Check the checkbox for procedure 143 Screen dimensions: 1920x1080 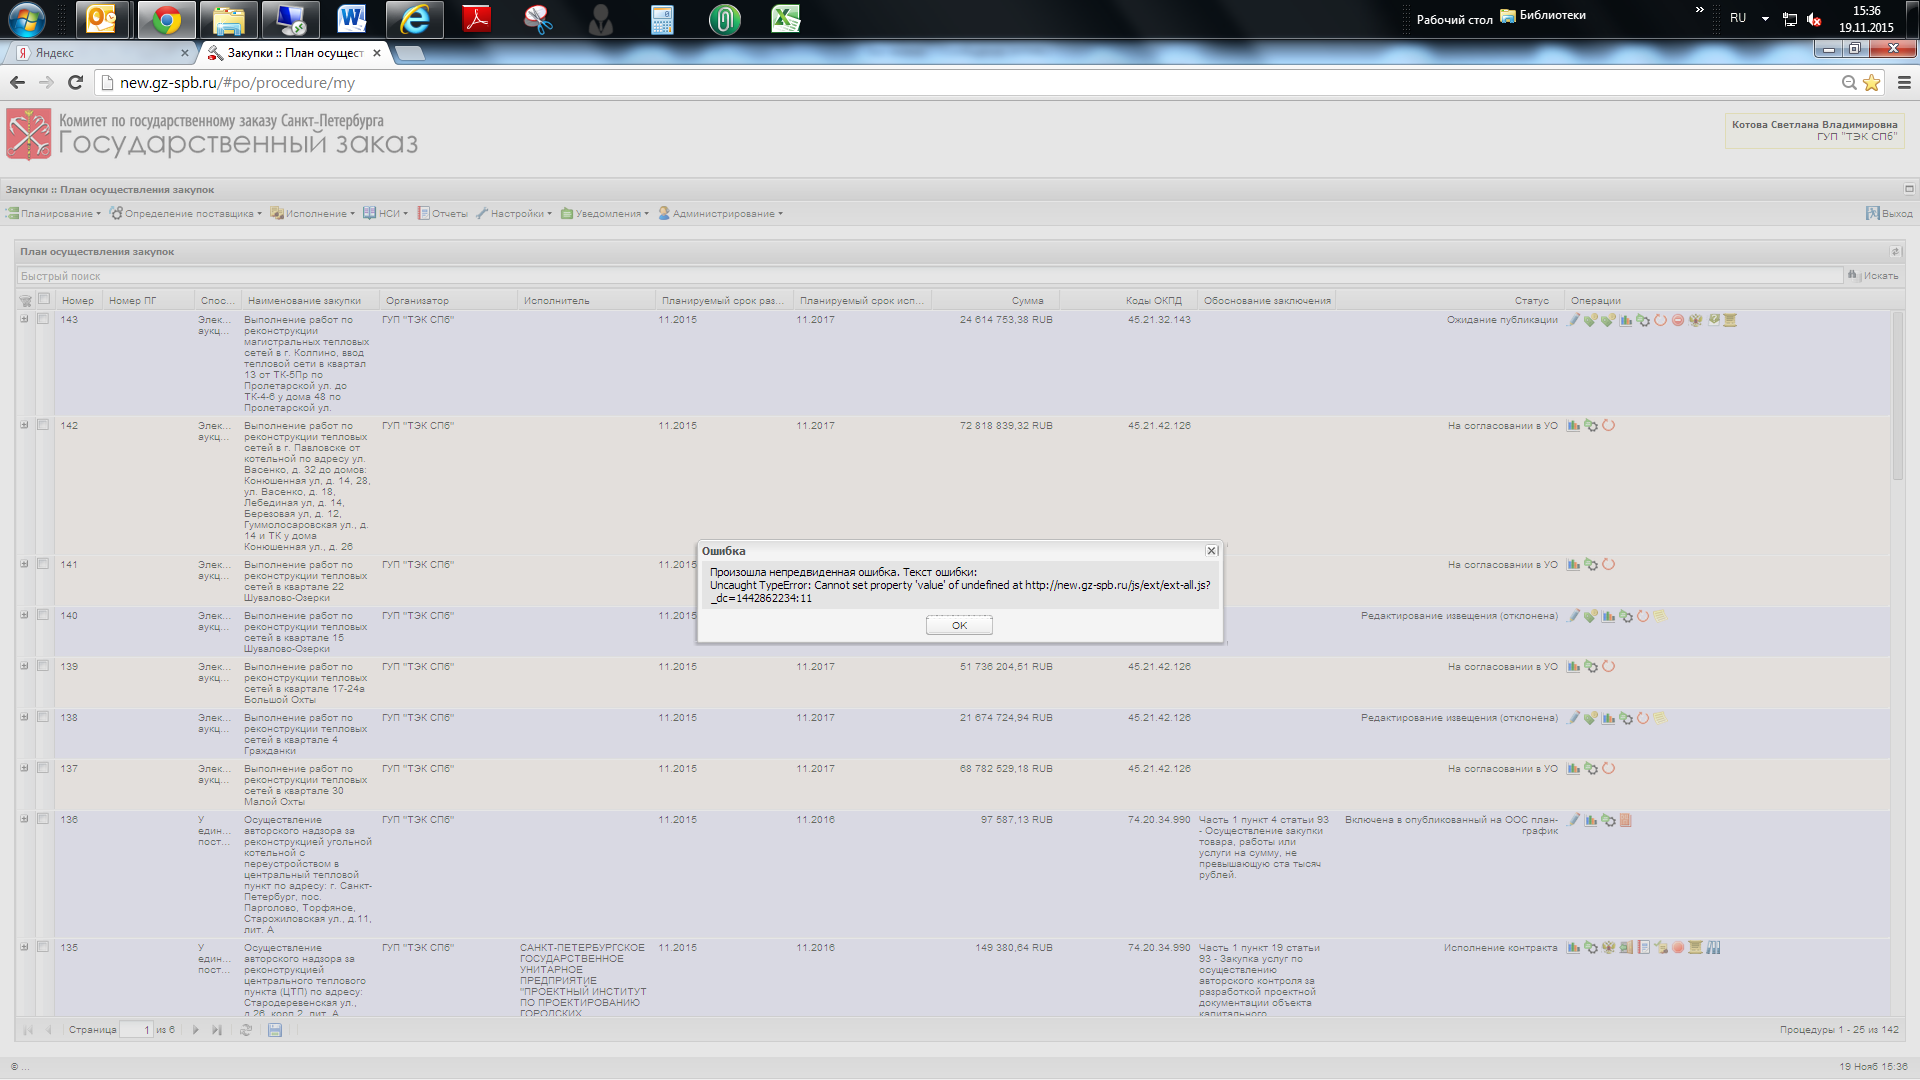[43, 319]
